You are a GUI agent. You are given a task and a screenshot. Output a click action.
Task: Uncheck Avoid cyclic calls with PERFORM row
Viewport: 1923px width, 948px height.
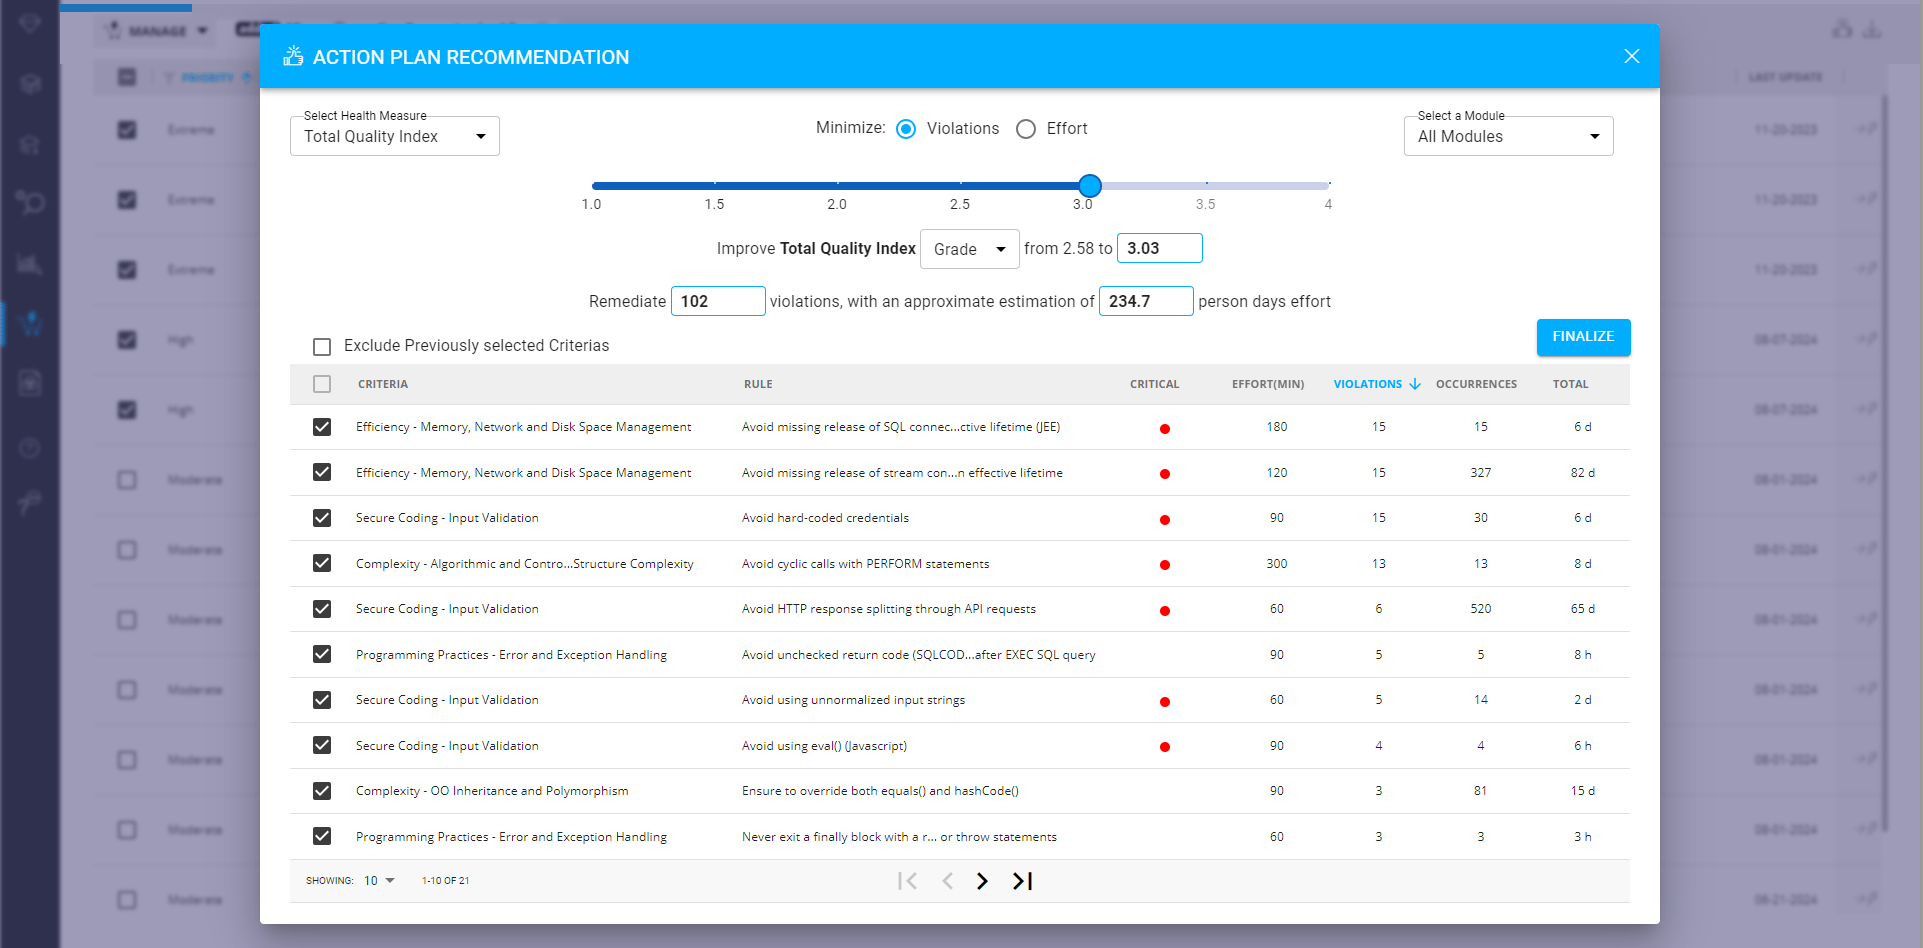pos(322,563)
